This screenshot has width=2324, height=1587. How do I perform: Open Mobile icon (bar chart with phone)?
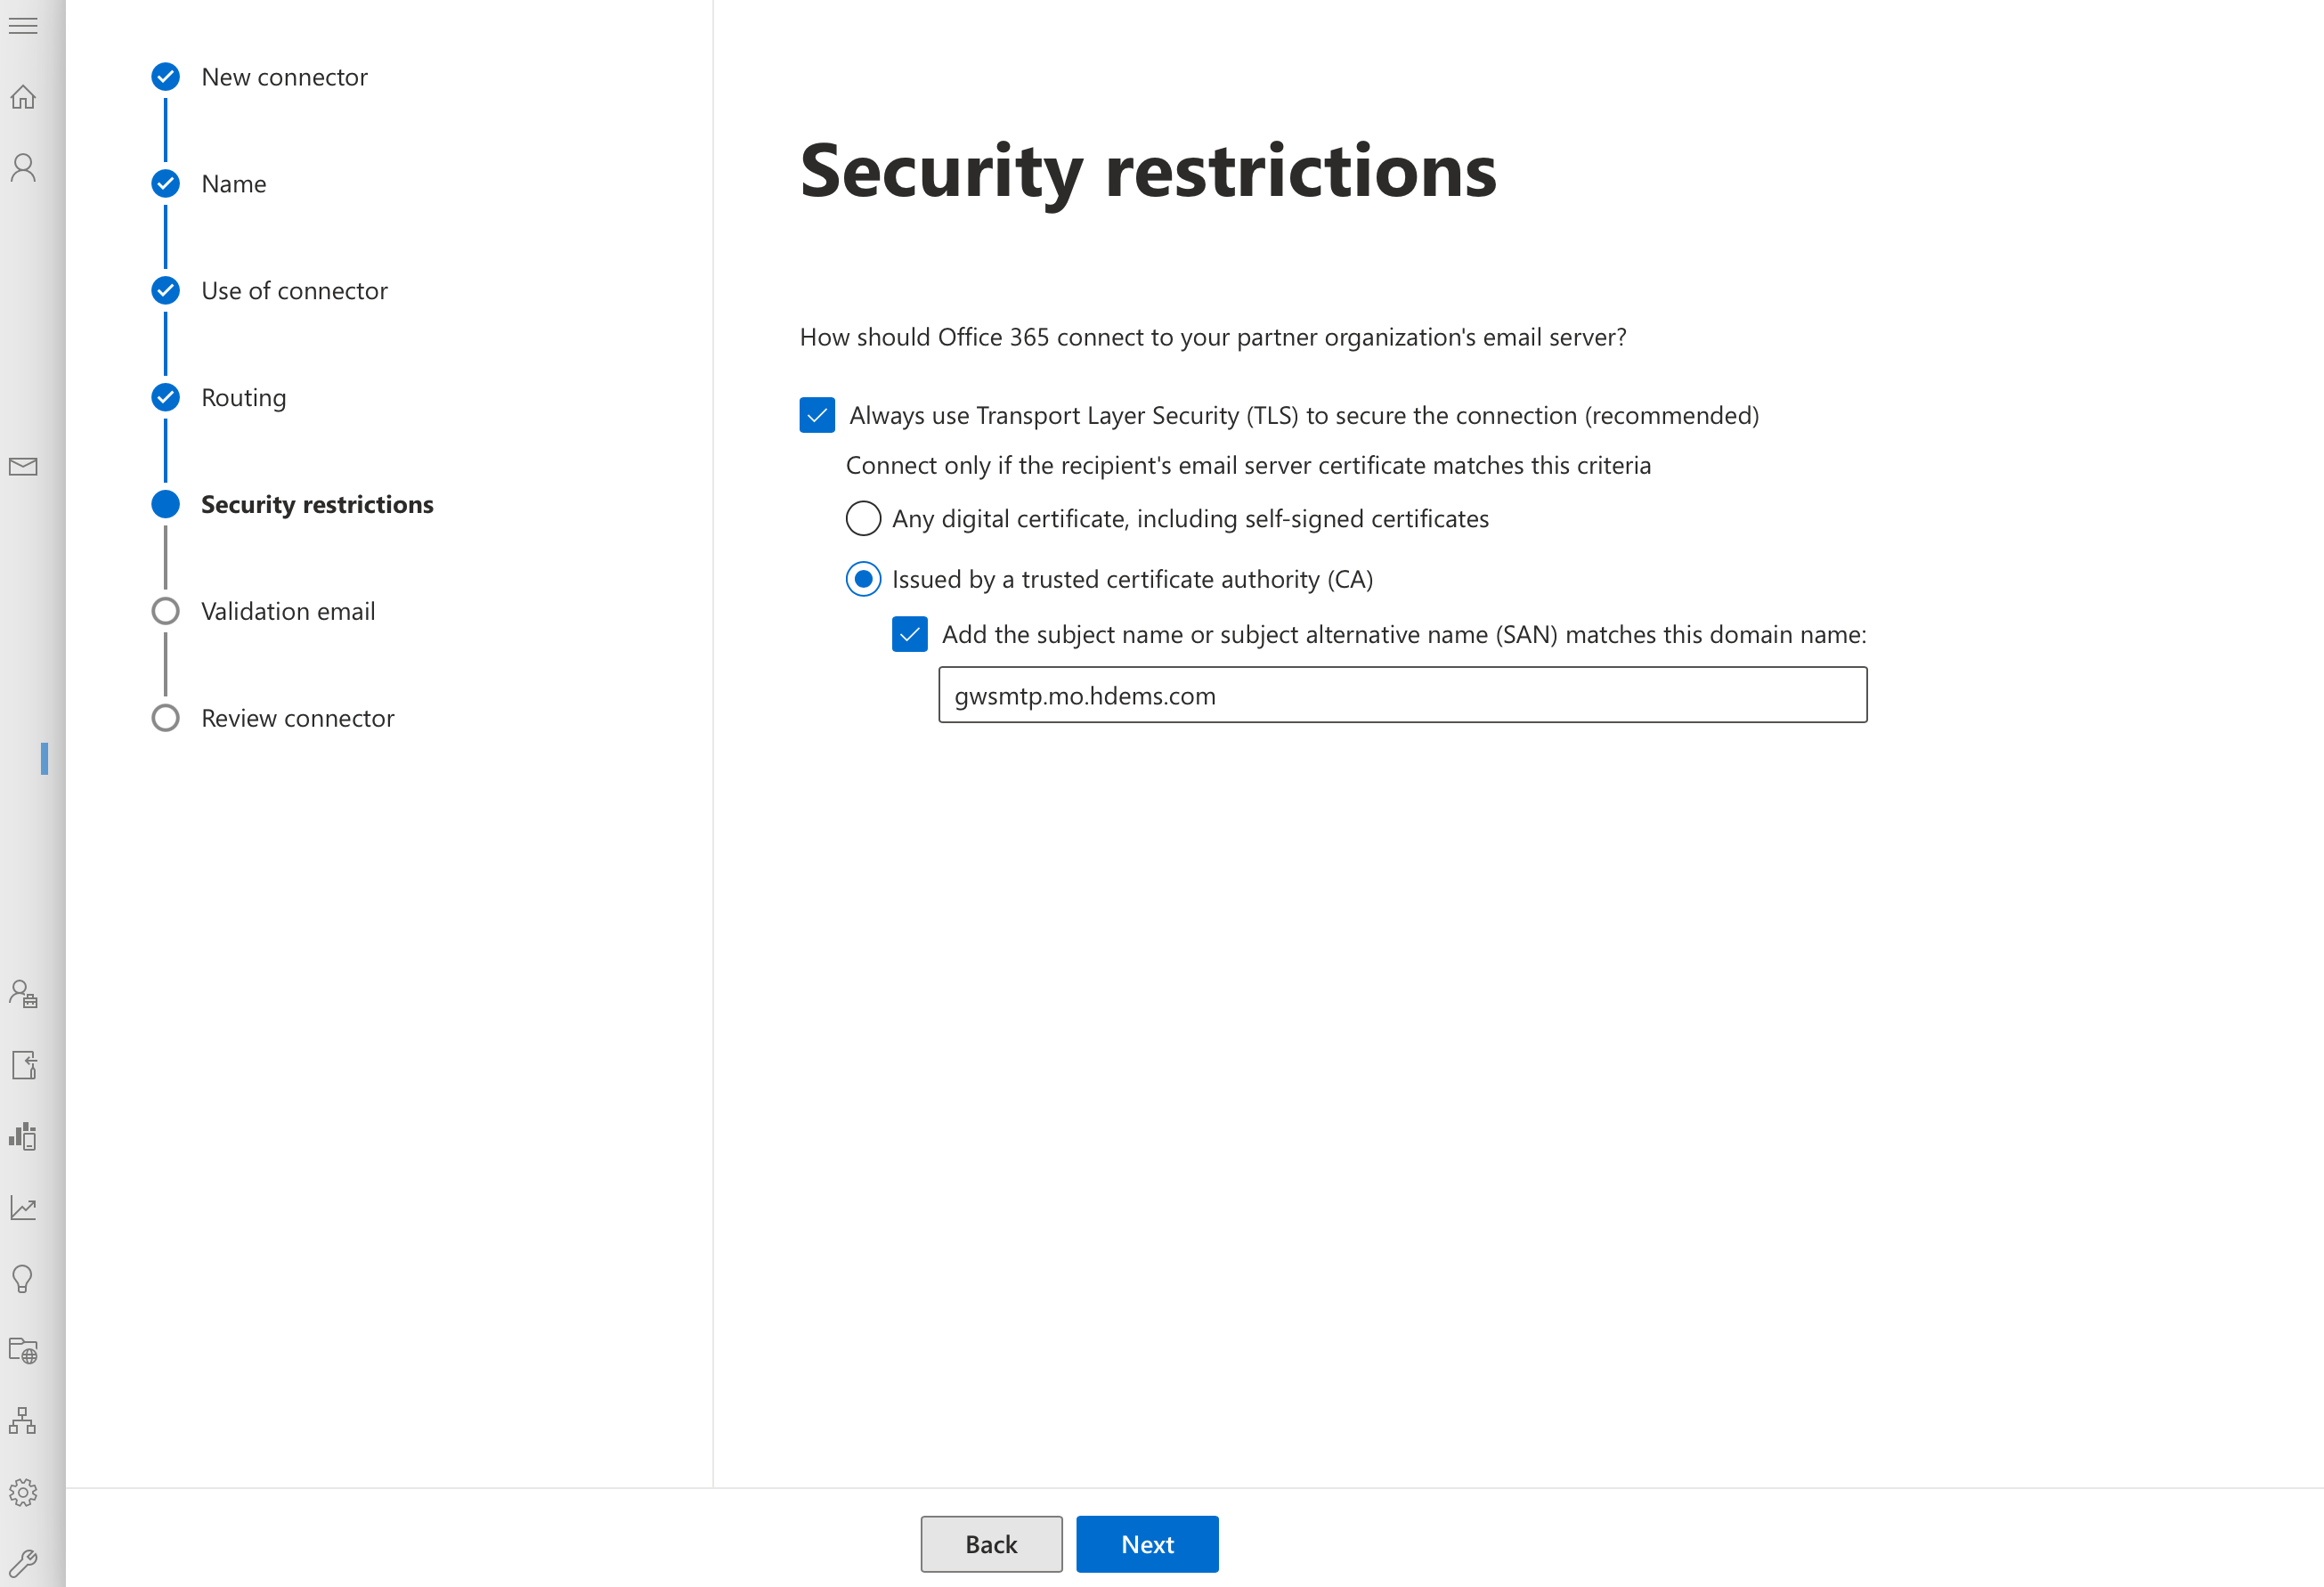(23, 1136)
